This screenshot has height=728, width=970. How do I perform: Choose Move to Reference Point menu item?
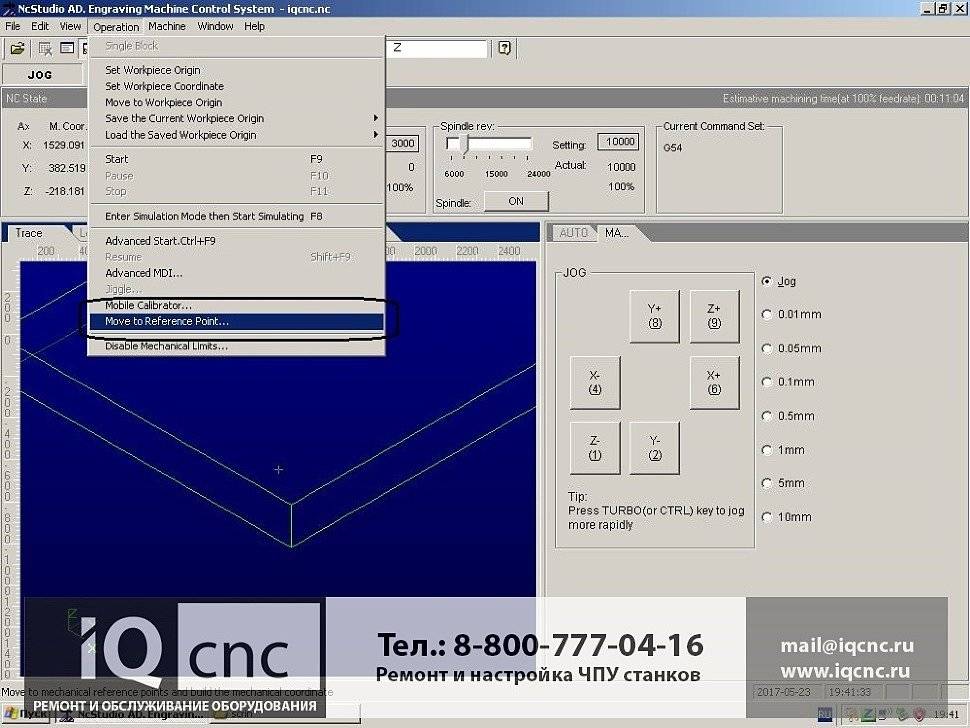click(167, 322)
